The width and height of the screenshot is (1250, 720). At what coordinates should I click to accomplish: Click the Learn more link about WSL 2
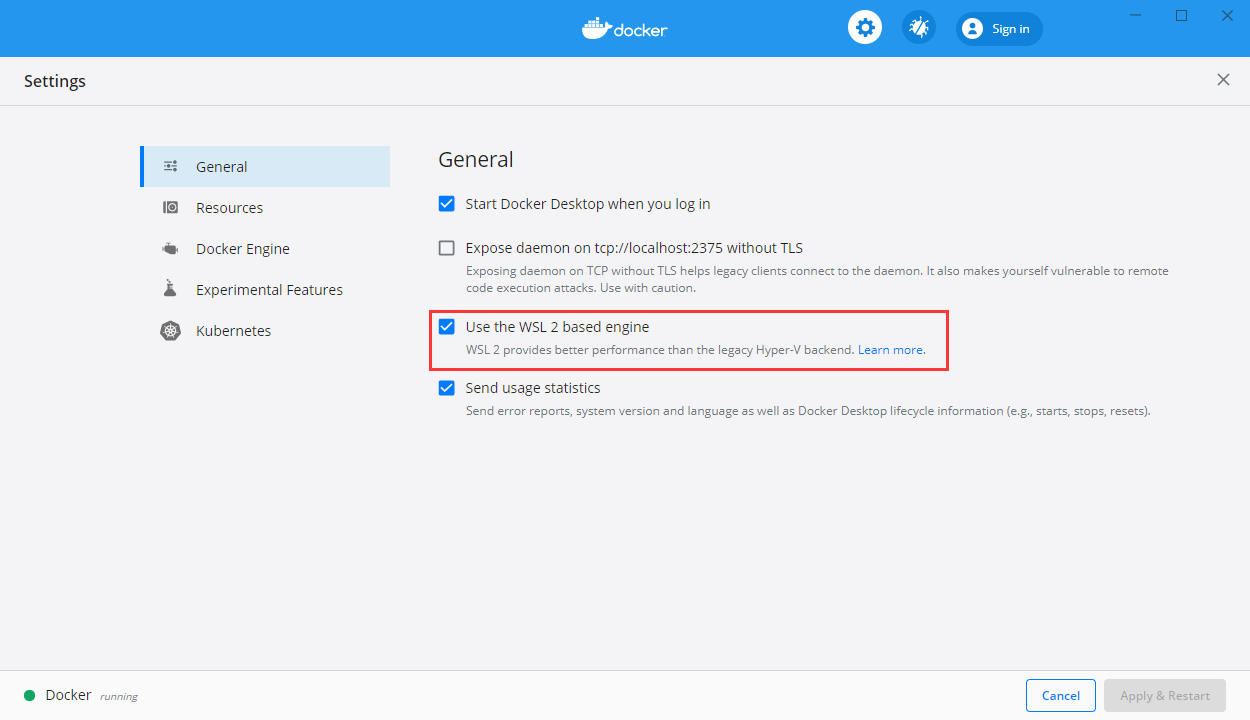click(889, 349)
